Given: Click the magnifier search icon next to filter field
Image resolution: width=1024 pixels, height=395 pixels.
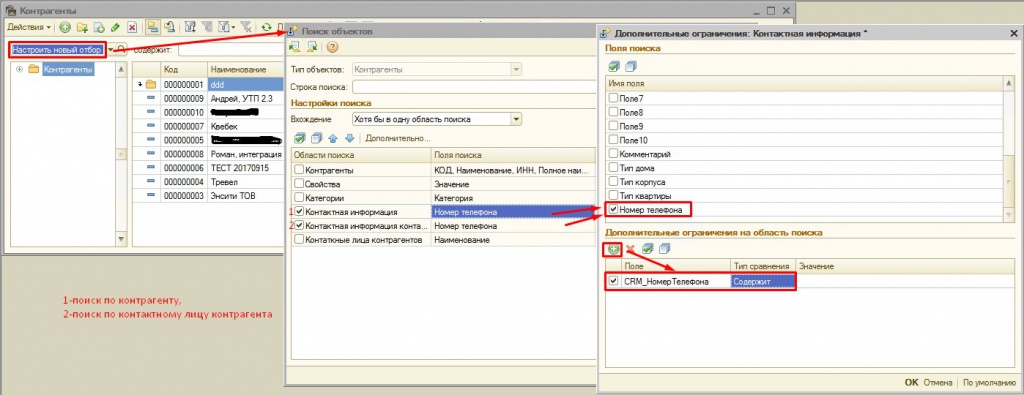Looking at the screenshot, I should 121,50.
